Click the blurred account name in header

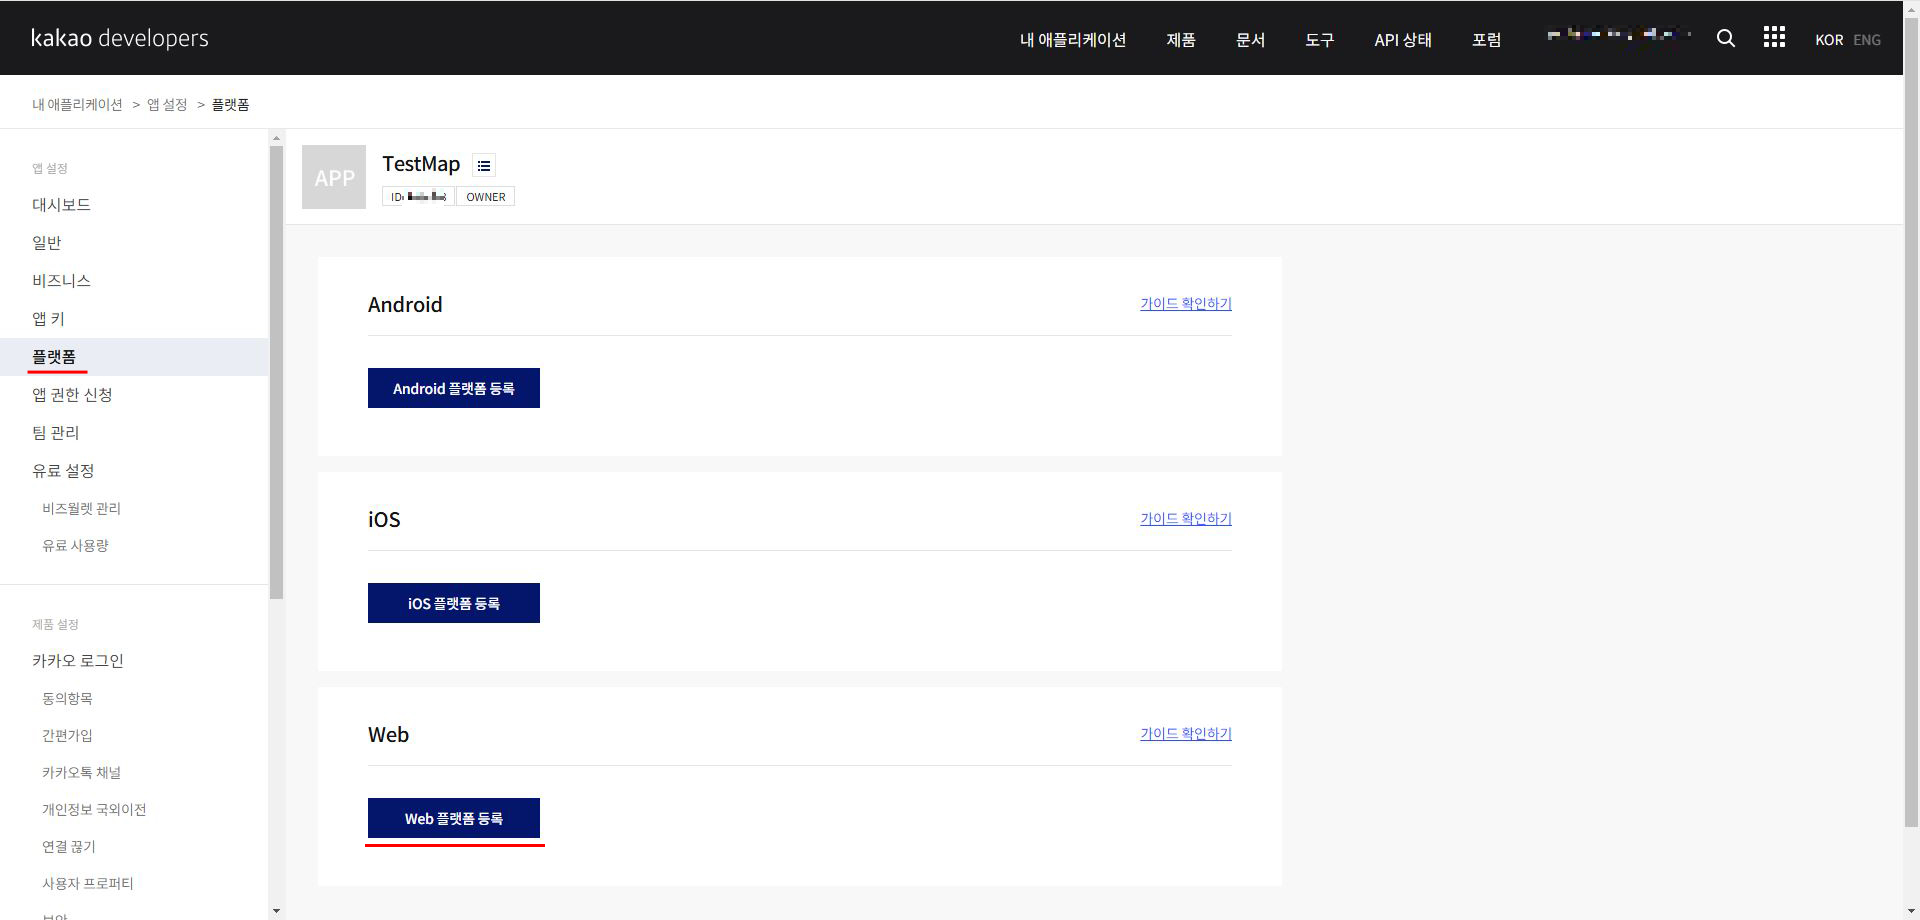coord(1619,35)
